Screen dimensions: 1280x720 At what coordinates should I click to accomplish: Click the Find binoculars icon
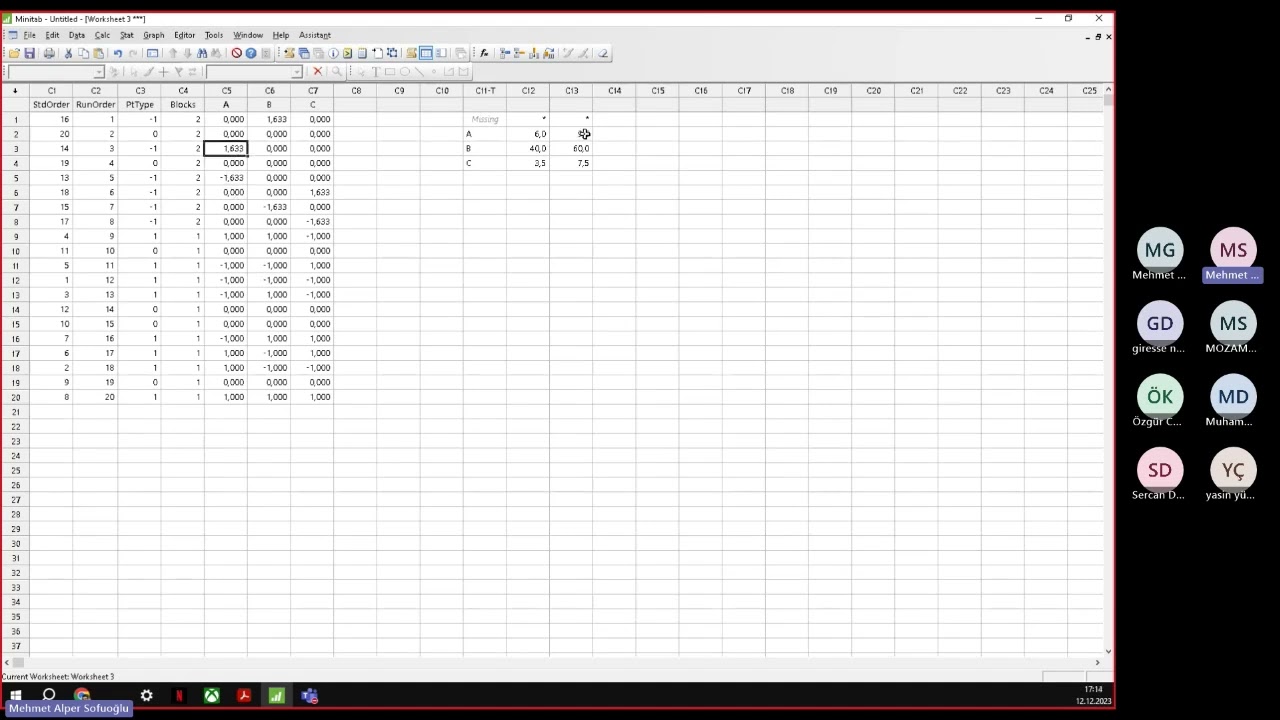202,53
